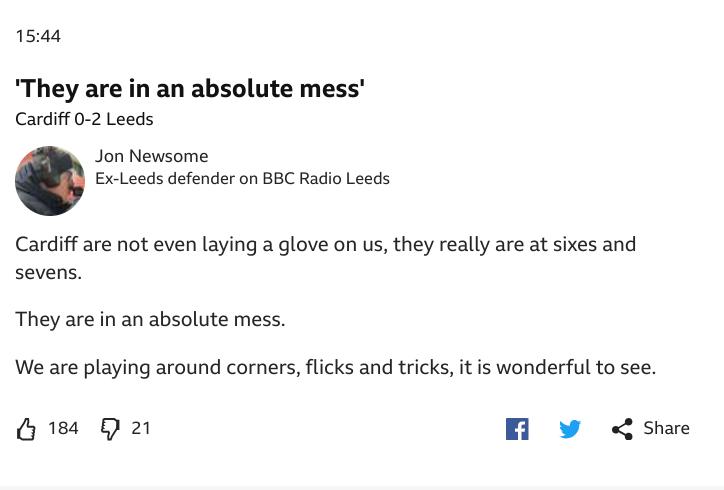Open the headline 'They are in an absolute mess'
Screen dimensions: 724x490
click(190, 88)
